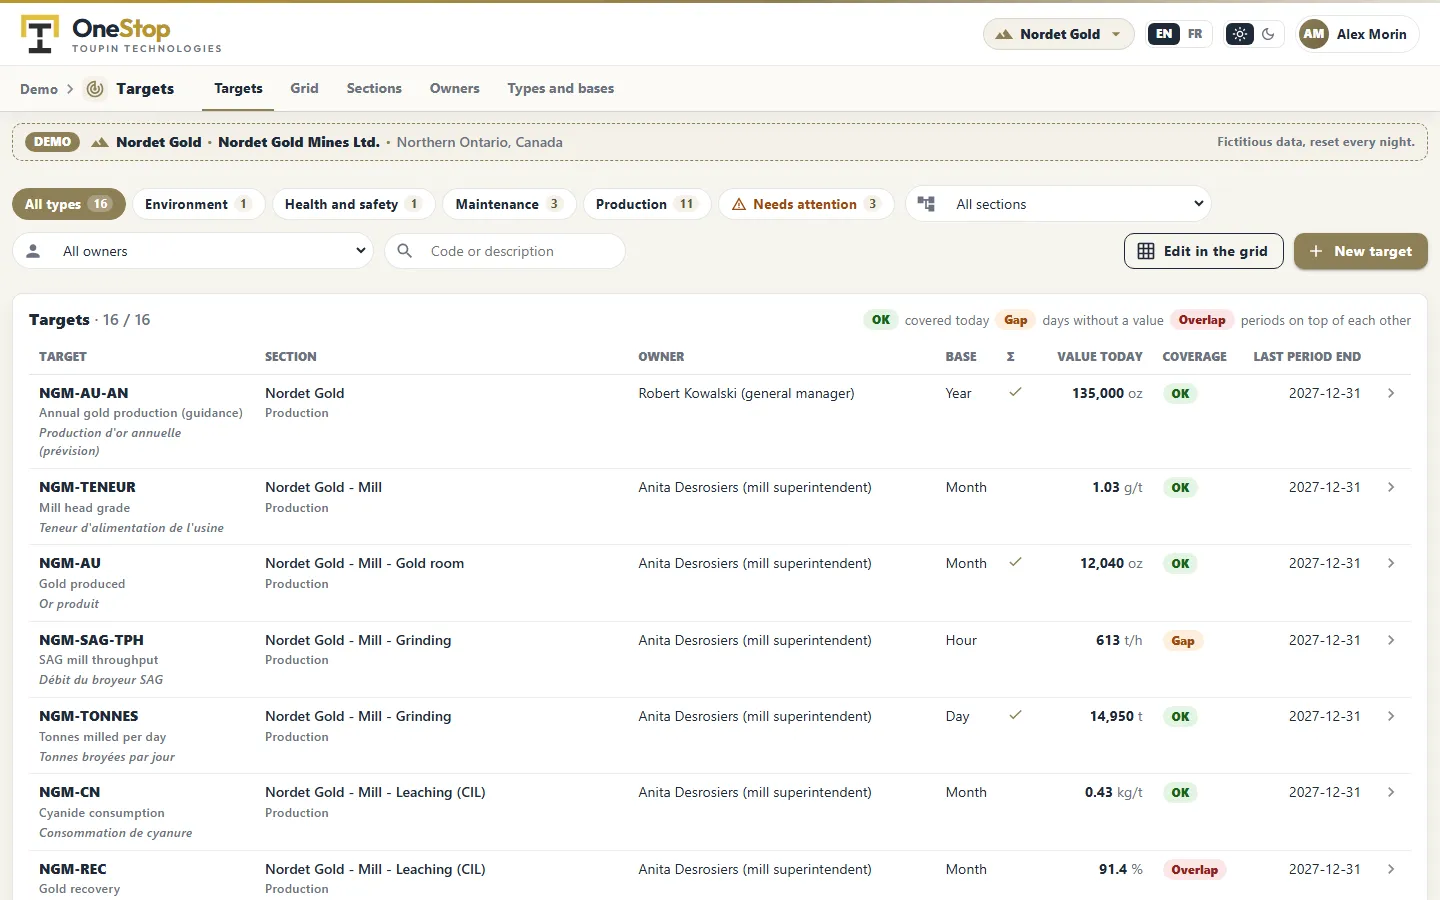Select EN language option
Viewport: 1440px width, 900px height.
pos(1164,34)
